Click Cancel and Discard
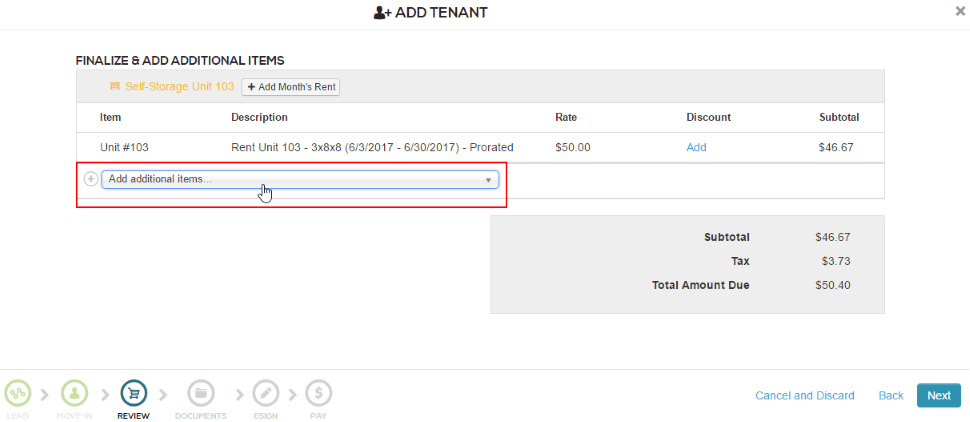The image size is (970, 422). [805, 395]
